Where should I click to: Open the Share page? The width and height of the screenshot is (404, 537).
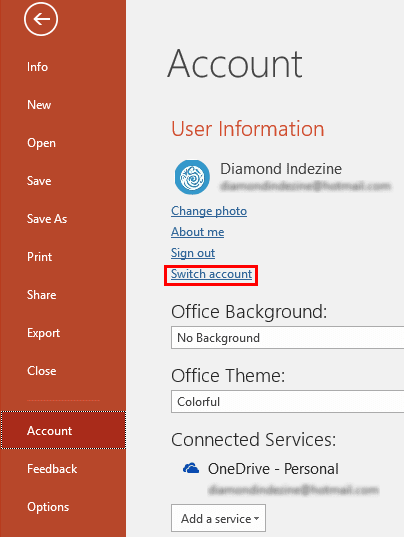(x=41, y=295)
